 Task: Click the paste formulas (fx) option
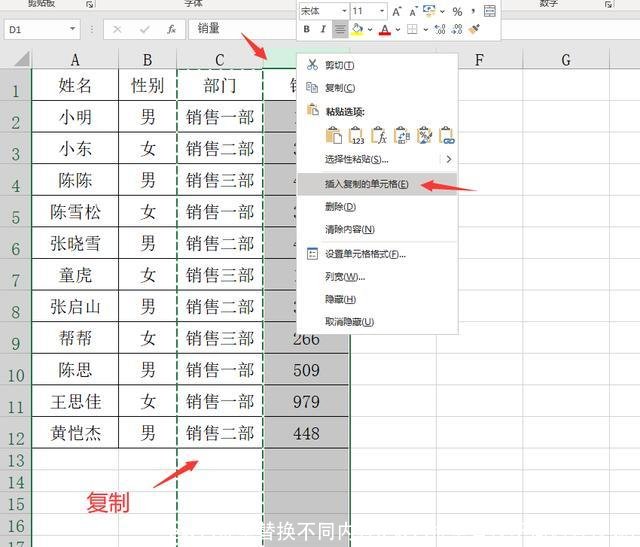[x=379, y=135]
